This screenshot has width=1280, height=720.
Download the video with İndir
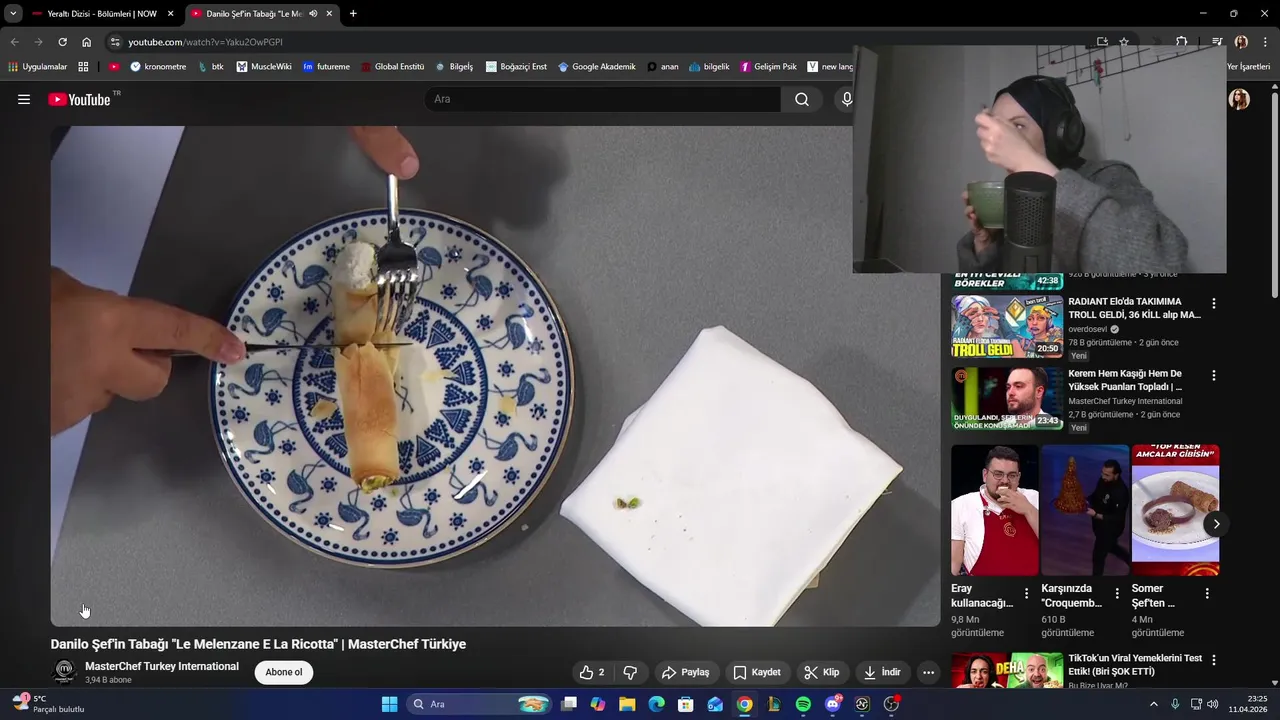click(x=882, y=672)
